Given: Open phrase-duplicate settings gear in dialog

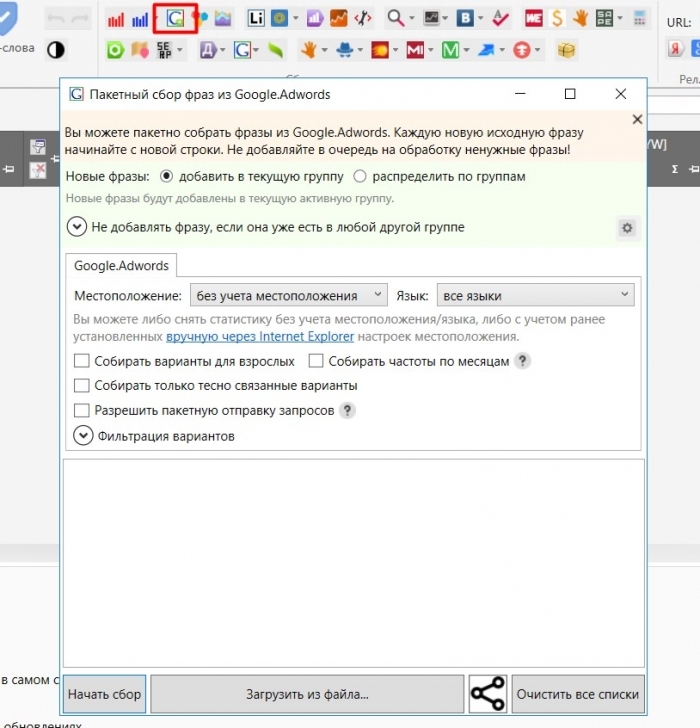Looking at the screenshot, I should (x=628, y=228).
